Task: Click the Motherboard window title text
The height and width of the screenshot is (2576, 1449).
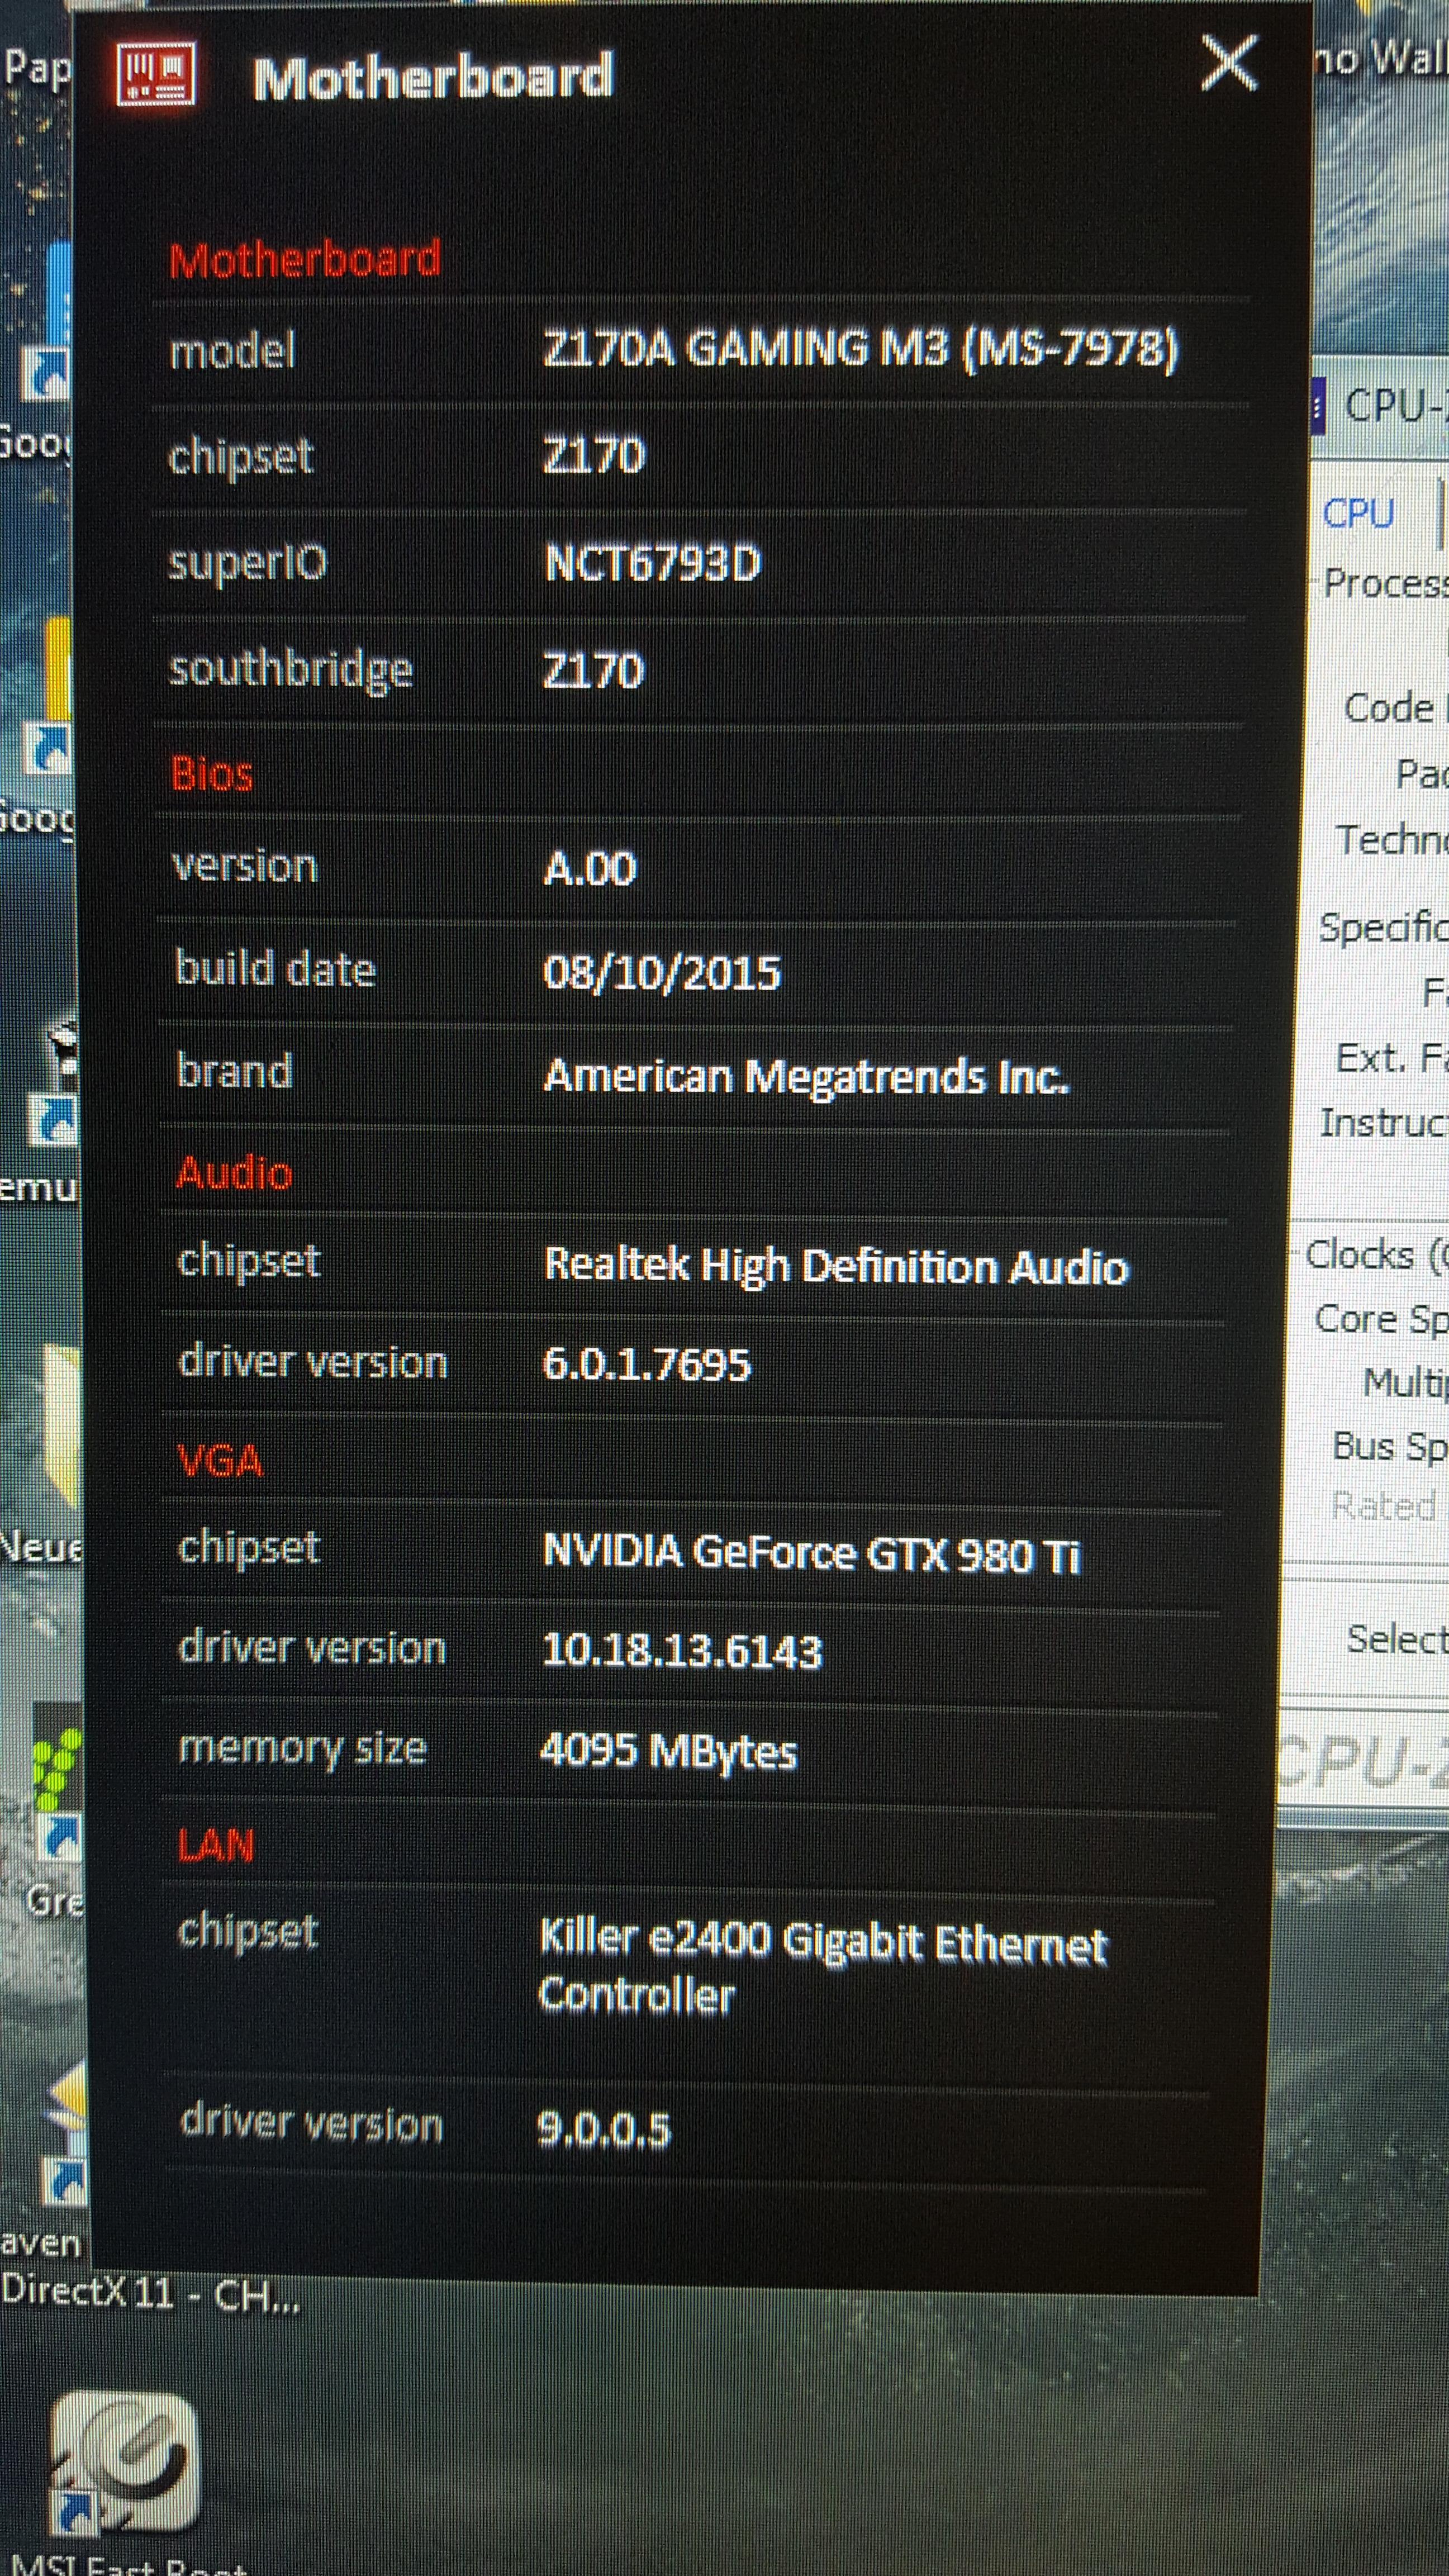Action: [432, 78]
